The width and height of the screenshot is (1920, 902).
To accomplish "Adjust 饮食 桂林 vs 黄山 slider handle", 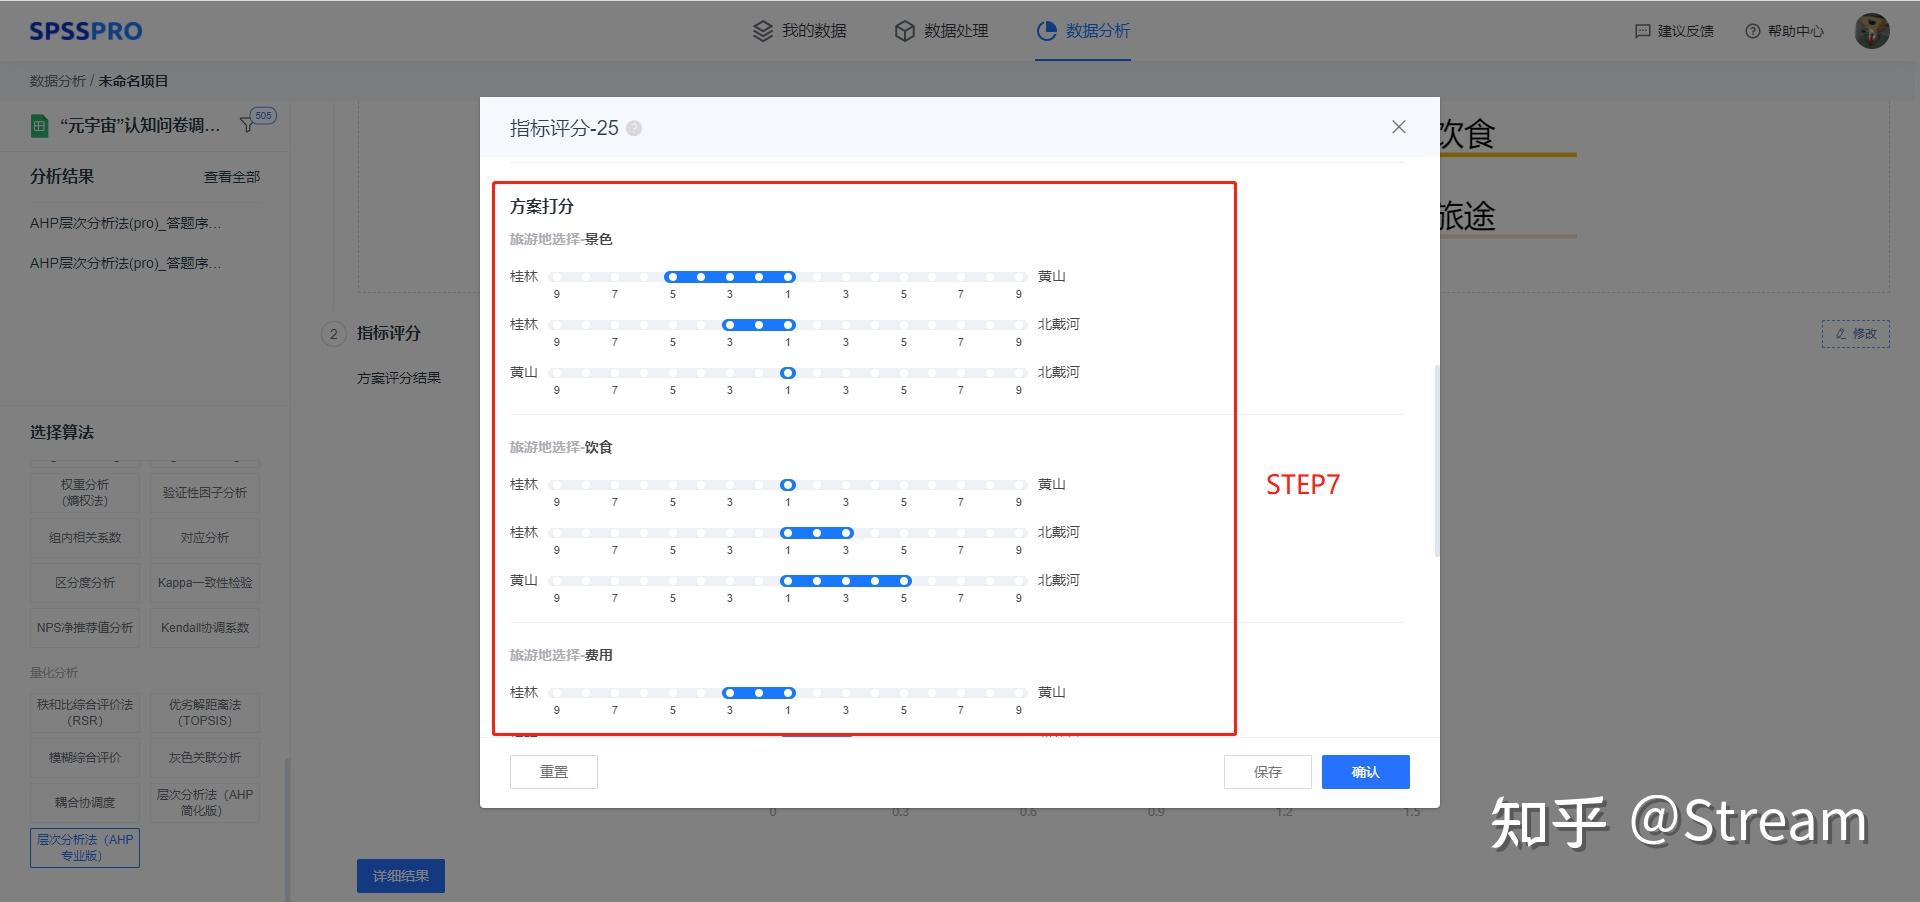I will point(788,485).
